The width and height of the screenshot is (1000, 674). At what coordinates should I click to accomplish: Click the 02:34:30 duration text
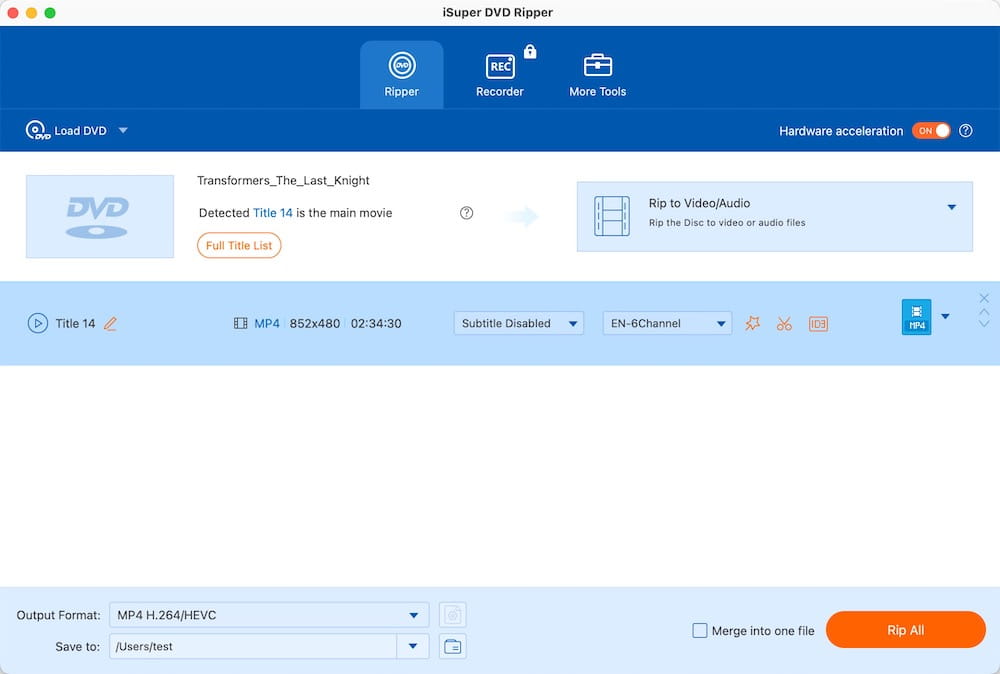coord(376,323)
